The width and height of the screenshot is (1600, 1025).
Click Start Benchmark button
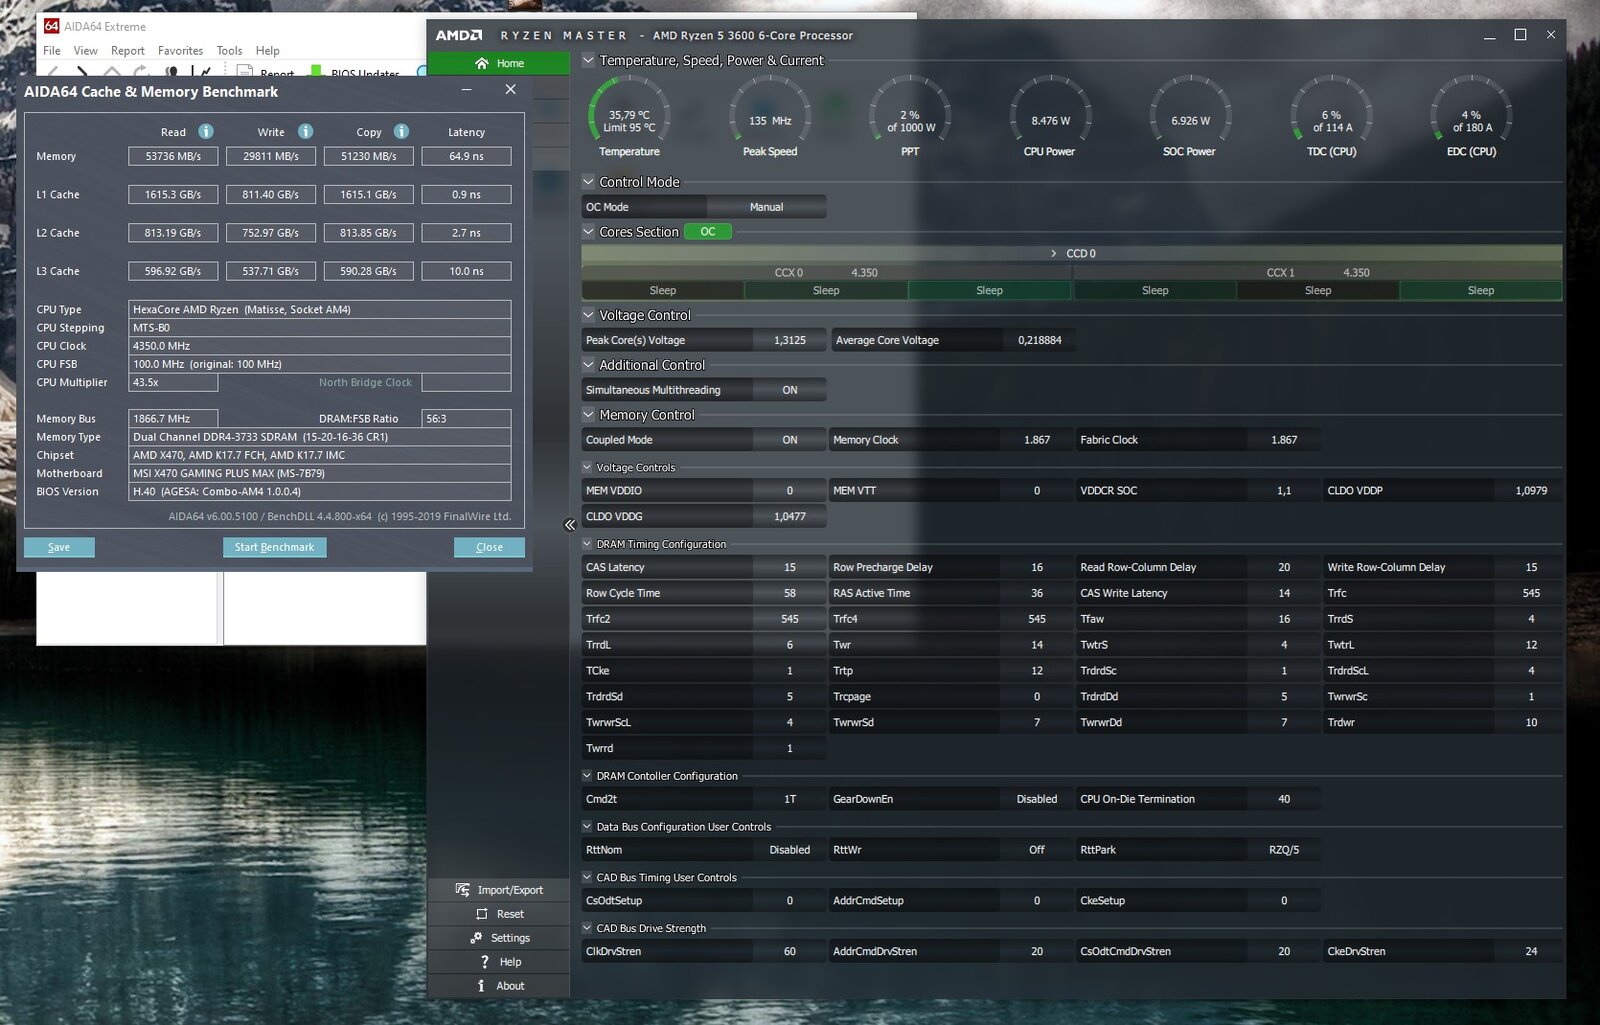point(274,547)
